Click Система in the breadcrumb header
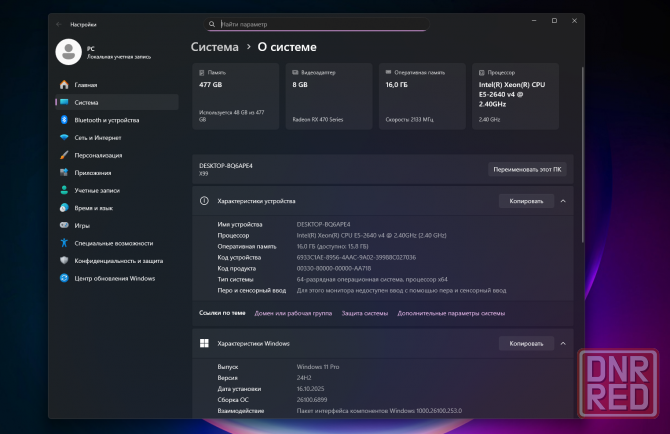Screen dimensions: 670x434 click(x=215, y=46)
